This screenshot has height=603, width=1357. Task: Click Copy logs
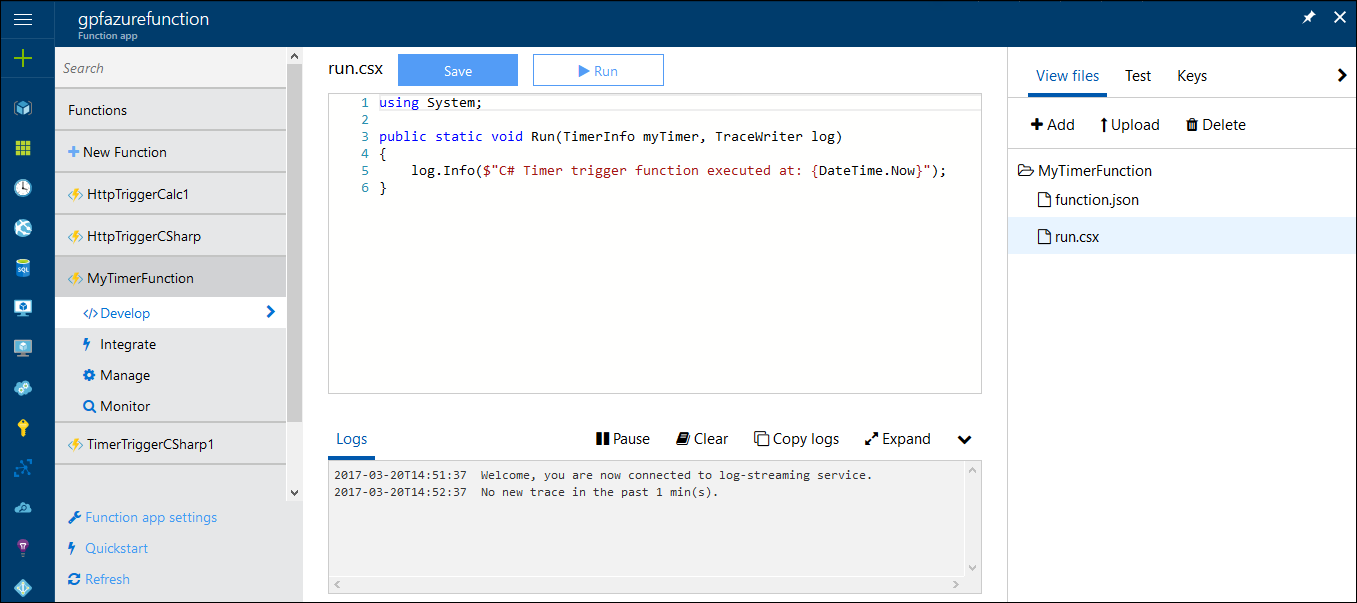796,439
